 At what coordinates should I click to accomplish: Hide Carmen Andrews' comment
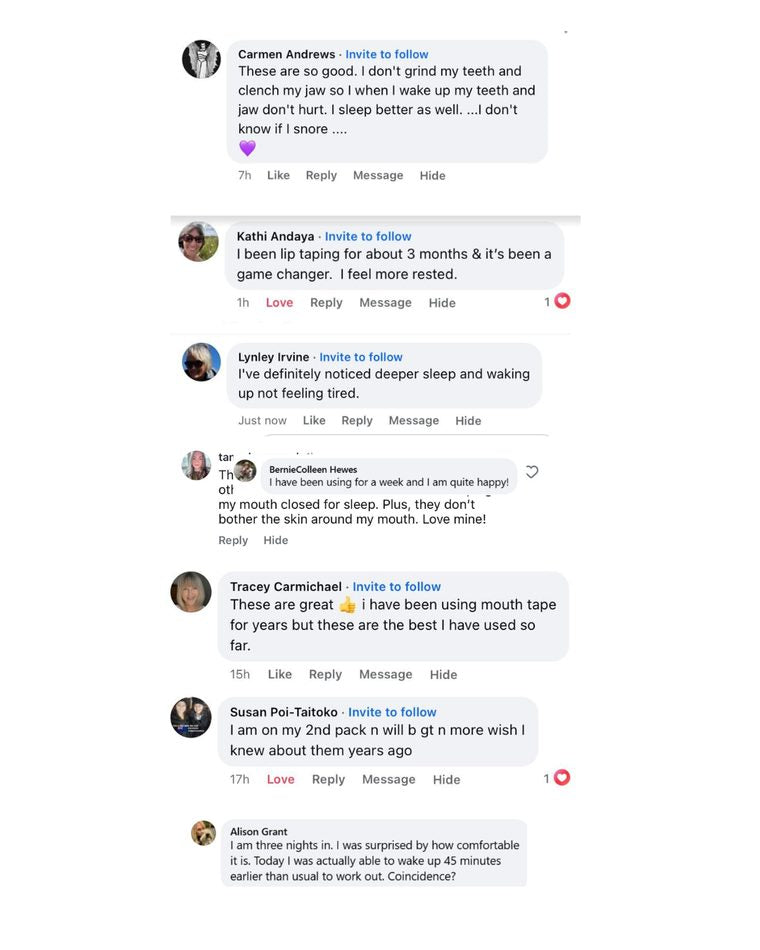432,175
